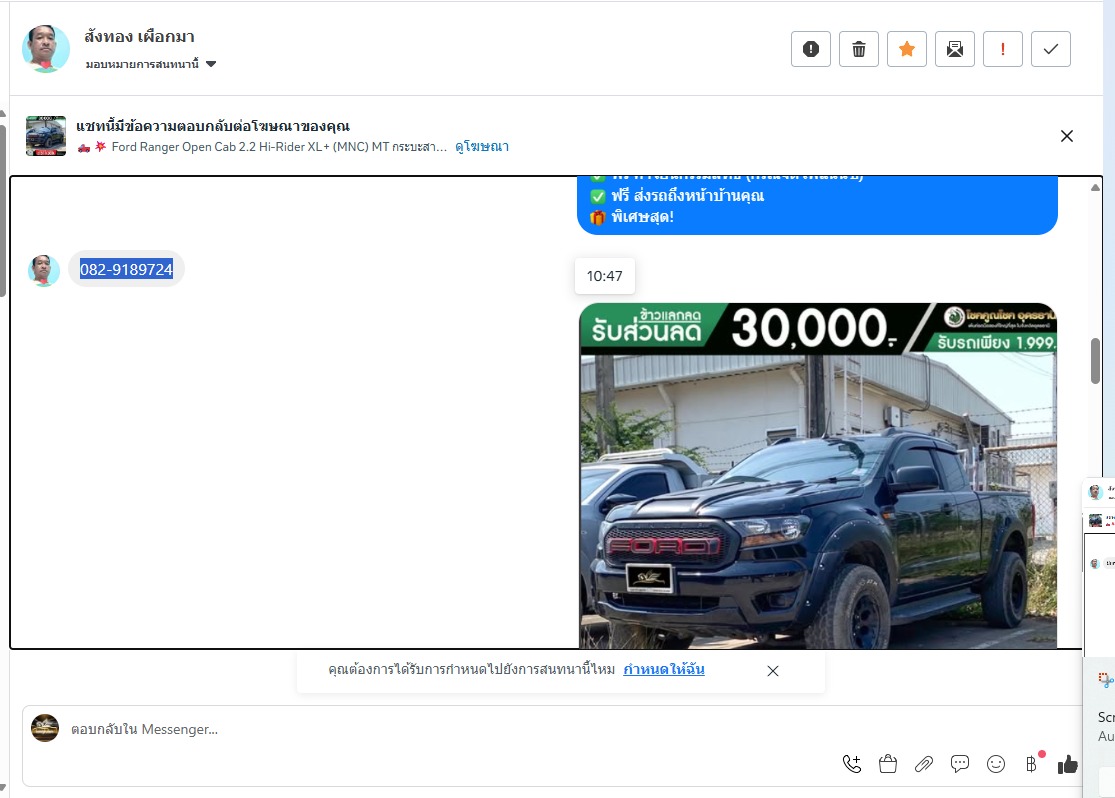The height and width of the screenshot is (798, 1115).
Task: Attach a file with paperclip icon
Action: [924, 764]
